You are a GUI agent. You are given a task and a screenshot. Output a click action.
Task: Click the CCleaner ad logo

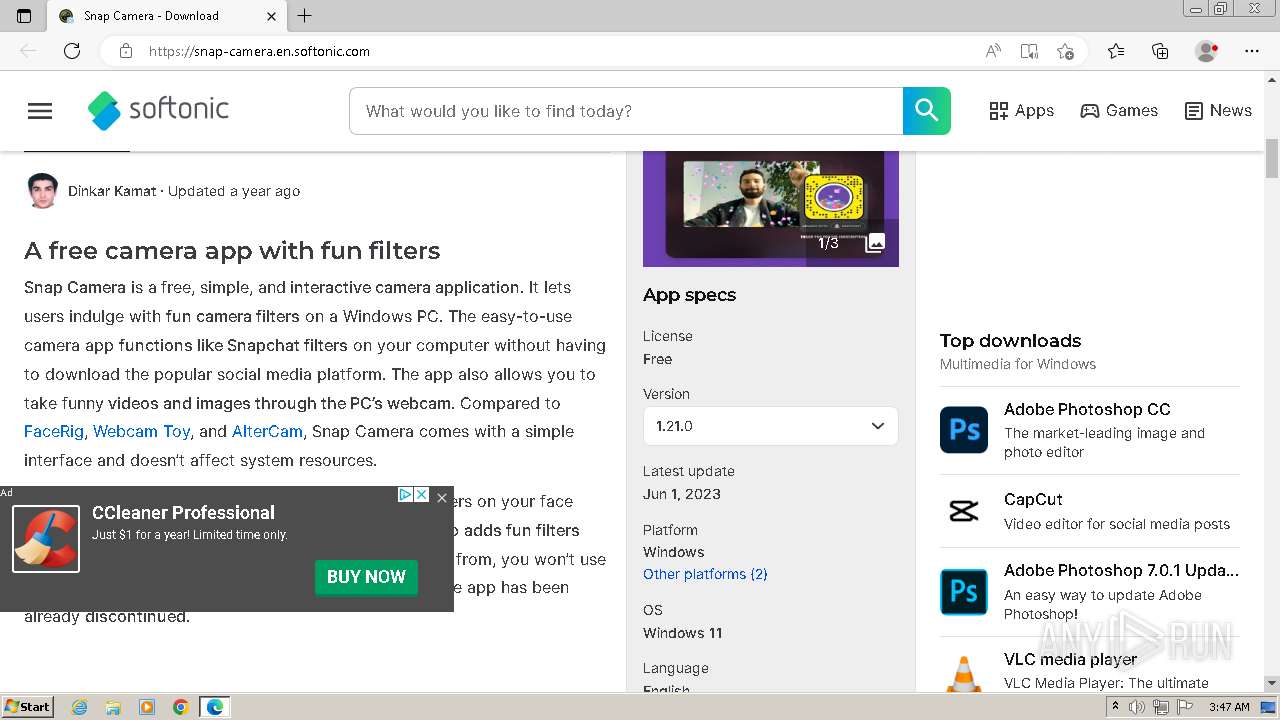(x=46, y=539)
